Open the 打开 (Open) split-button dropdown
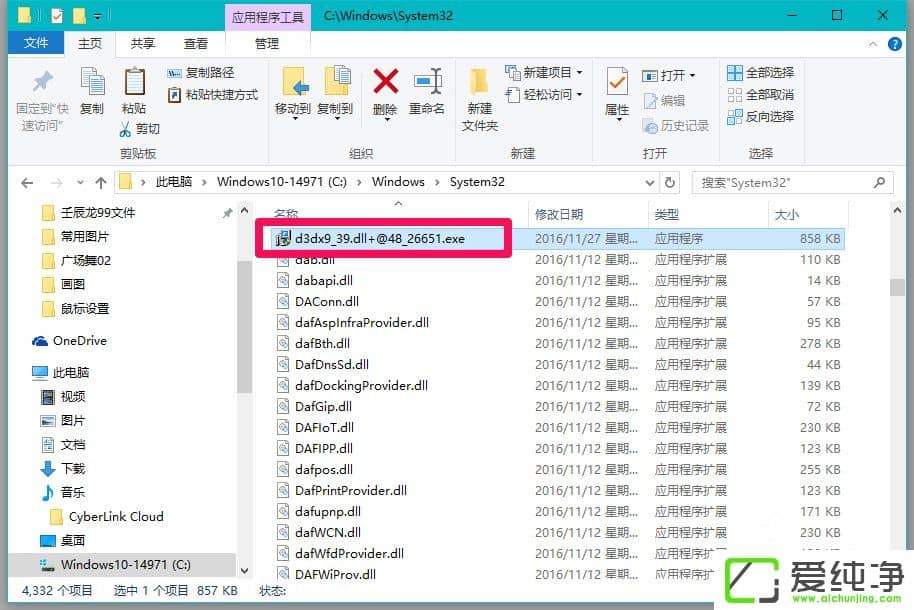Image resolution: width=914 pixels, height=610 pixels. [692, 76]
